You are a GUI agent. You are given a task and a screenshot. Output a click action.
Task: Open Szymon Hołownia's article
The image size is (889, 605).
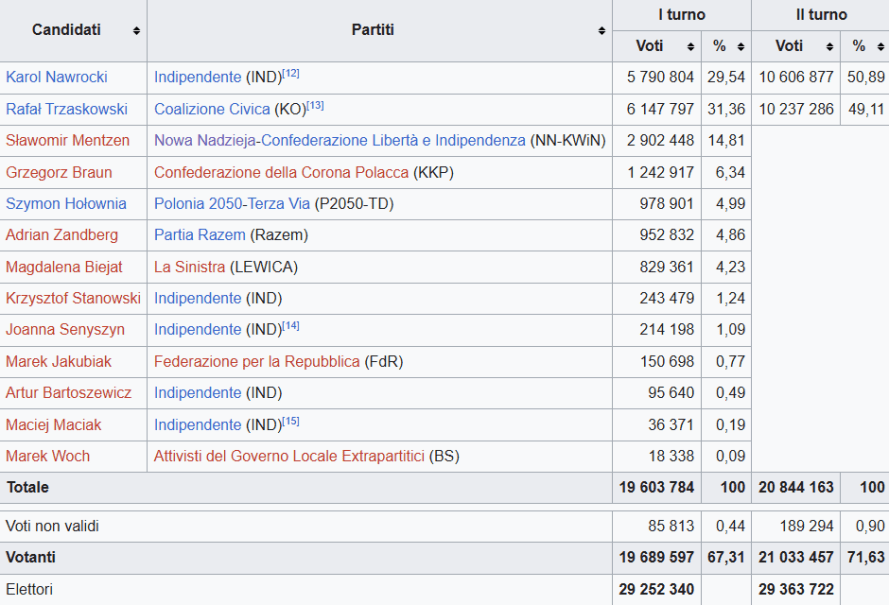click(66, 204)
